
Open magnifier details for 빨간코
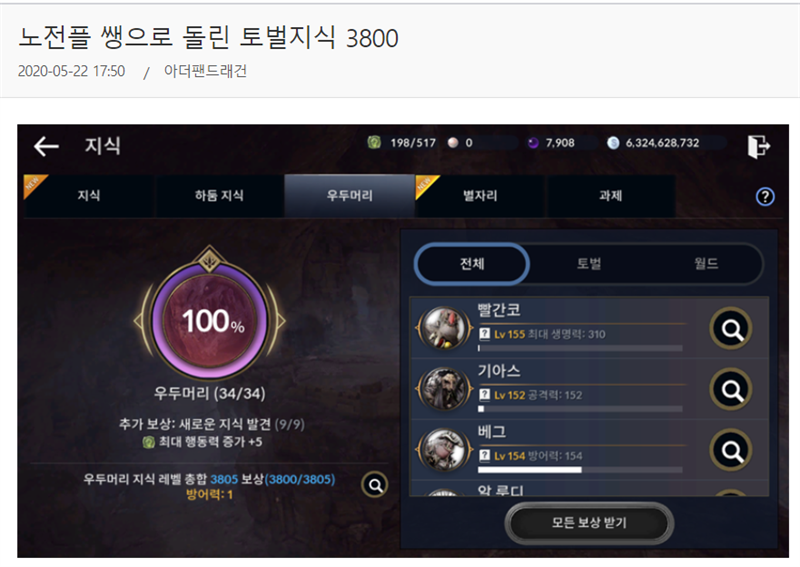pos(731,329)
